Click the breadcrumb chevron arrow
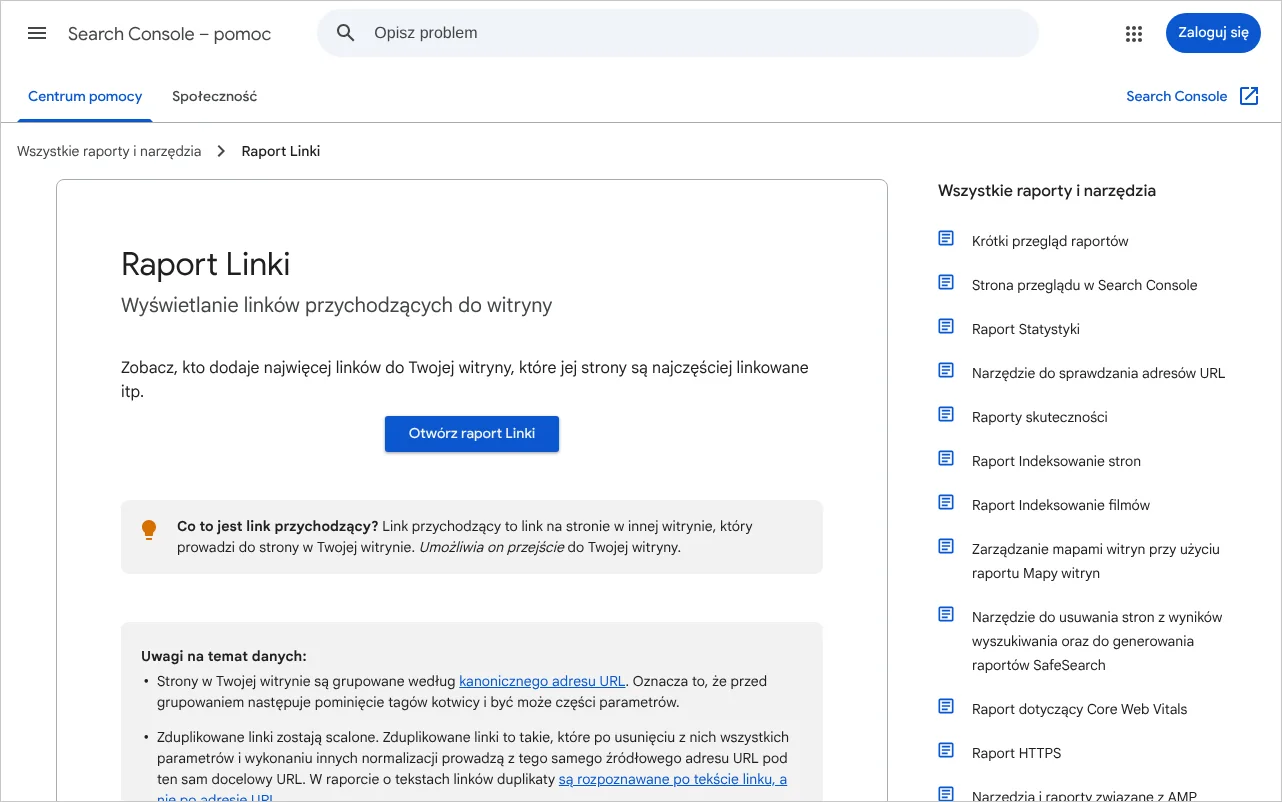 (222, 151)
